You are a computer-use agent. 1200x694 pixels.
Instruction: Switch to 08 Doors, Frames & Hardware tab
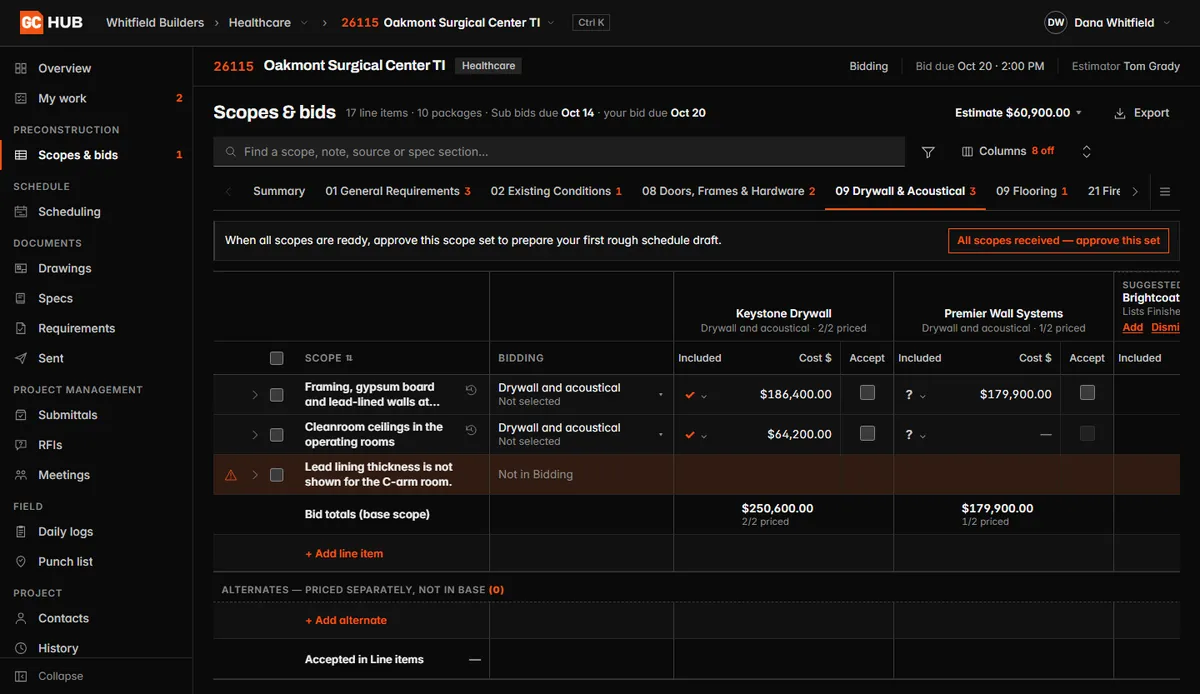pyautogui.click(x=729, y=191)
